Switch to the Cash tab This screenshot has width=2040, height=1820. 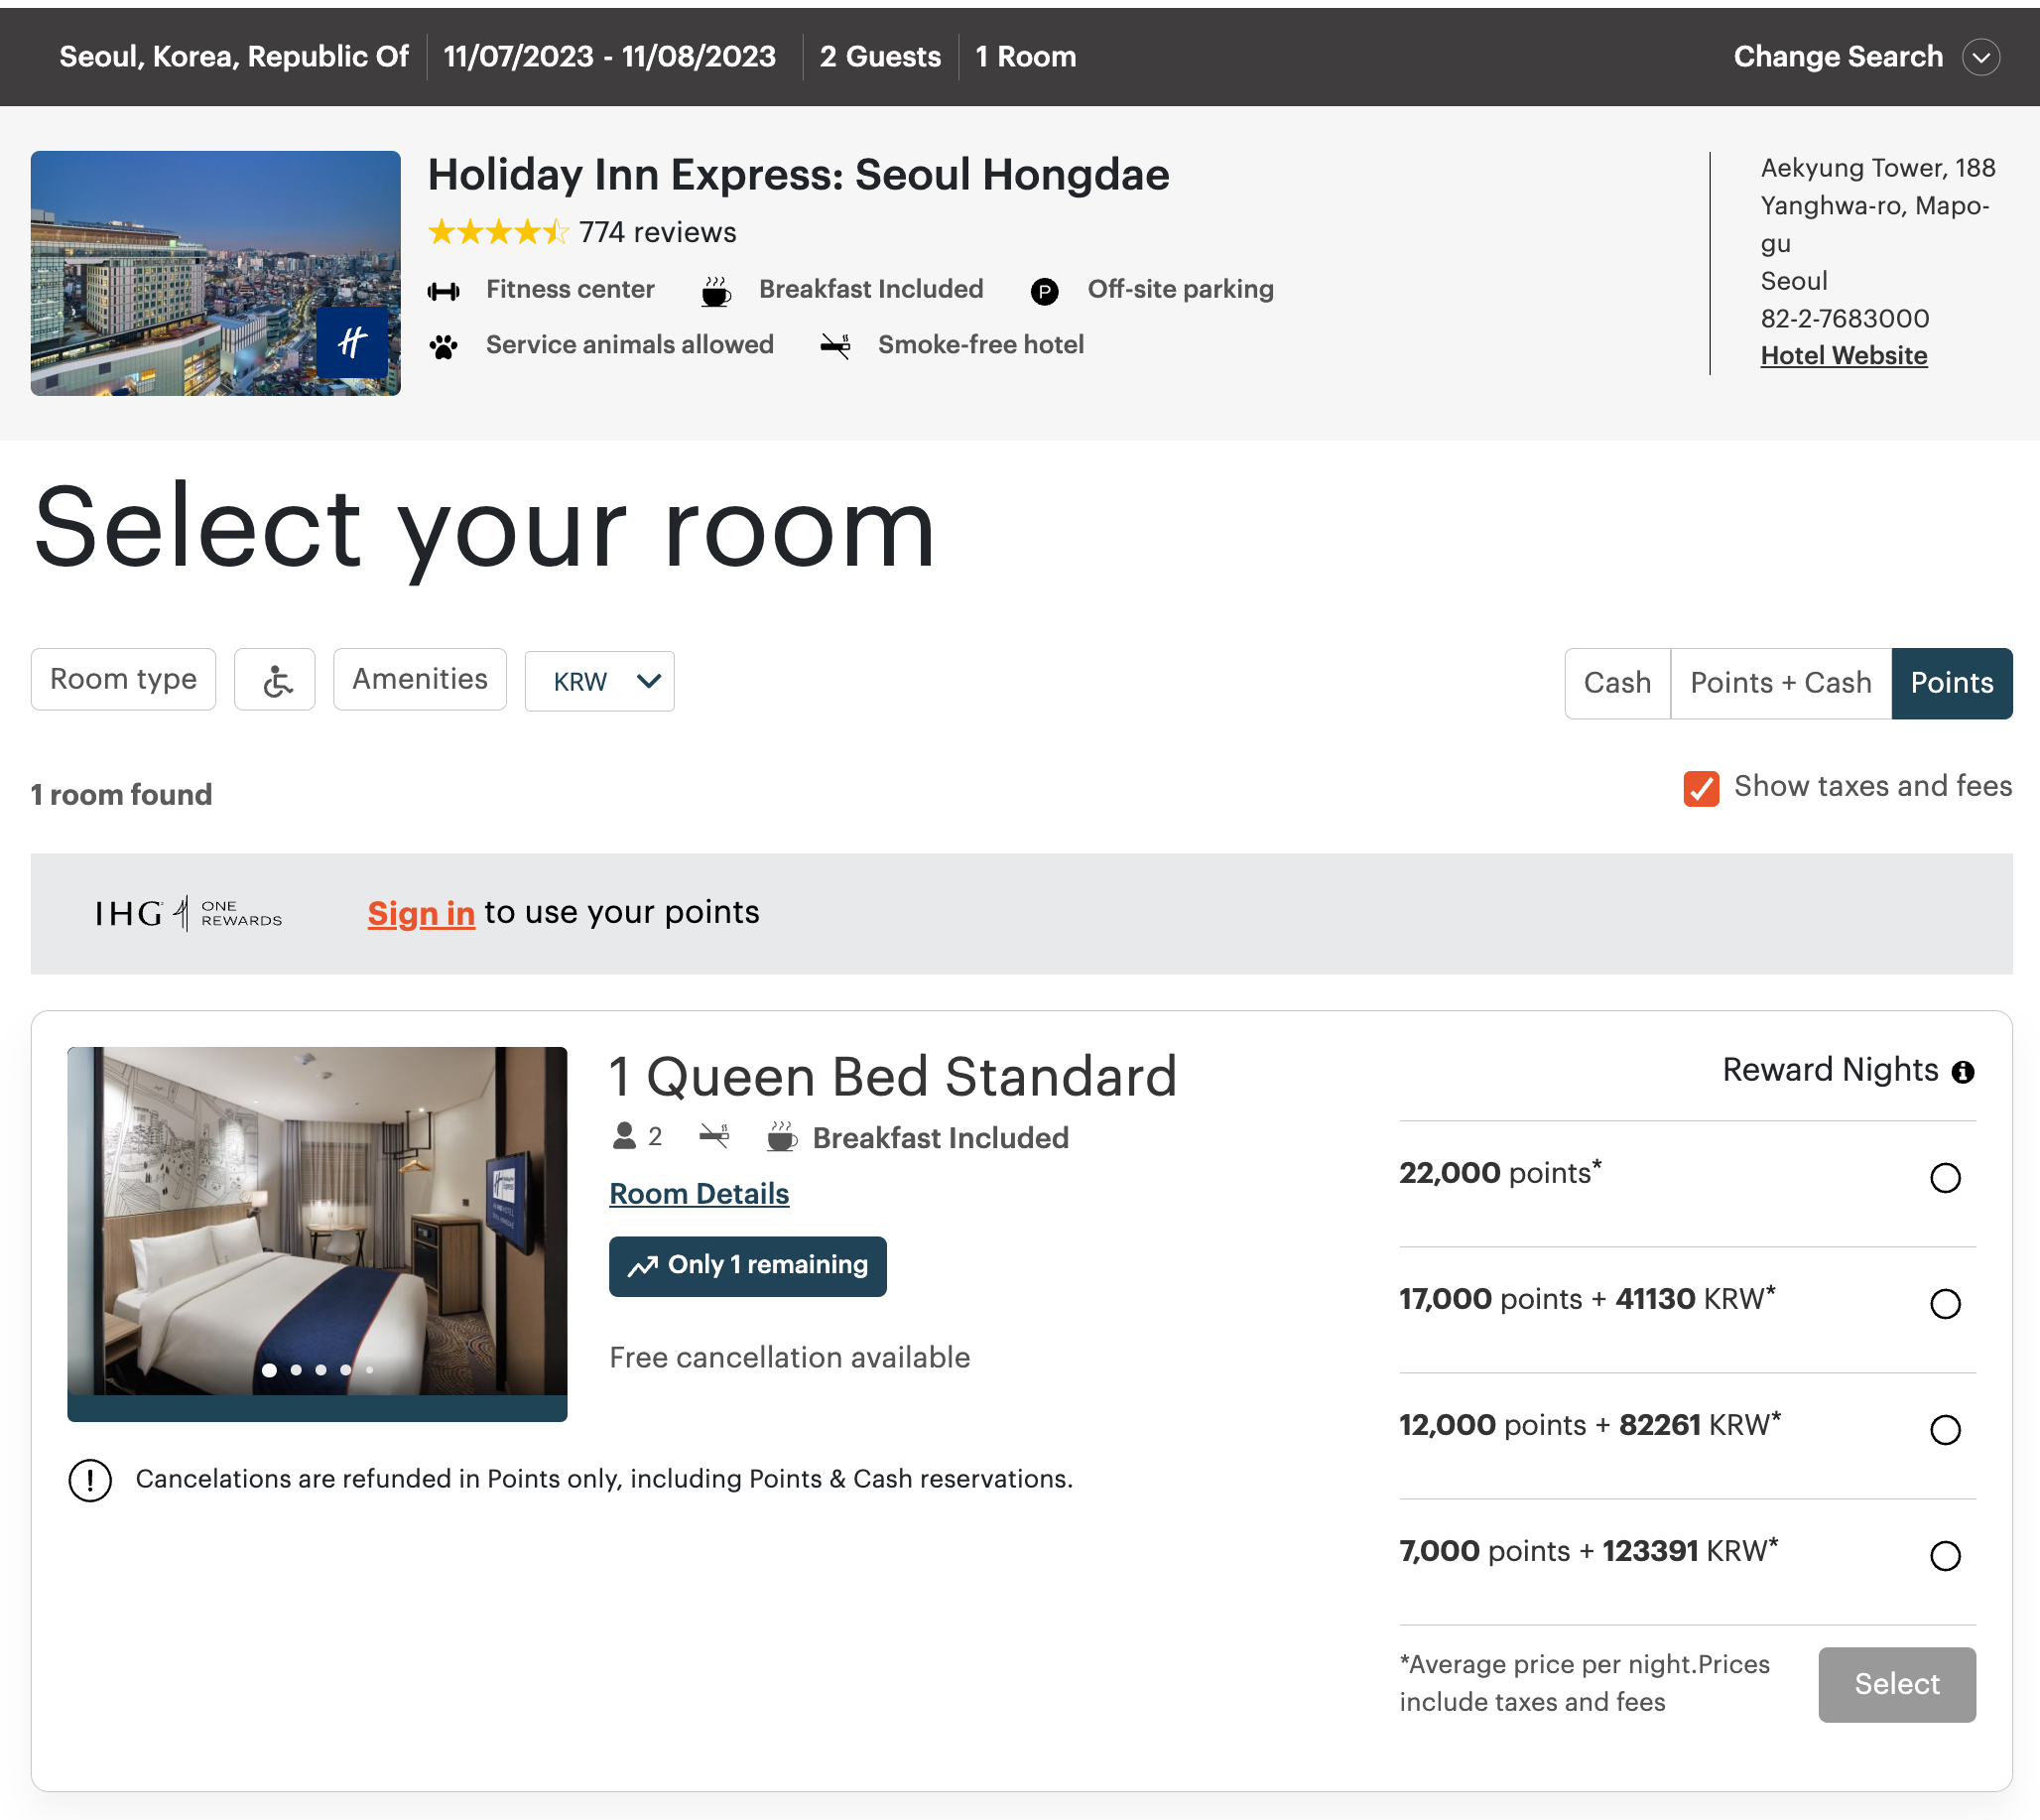(1617, 683)
